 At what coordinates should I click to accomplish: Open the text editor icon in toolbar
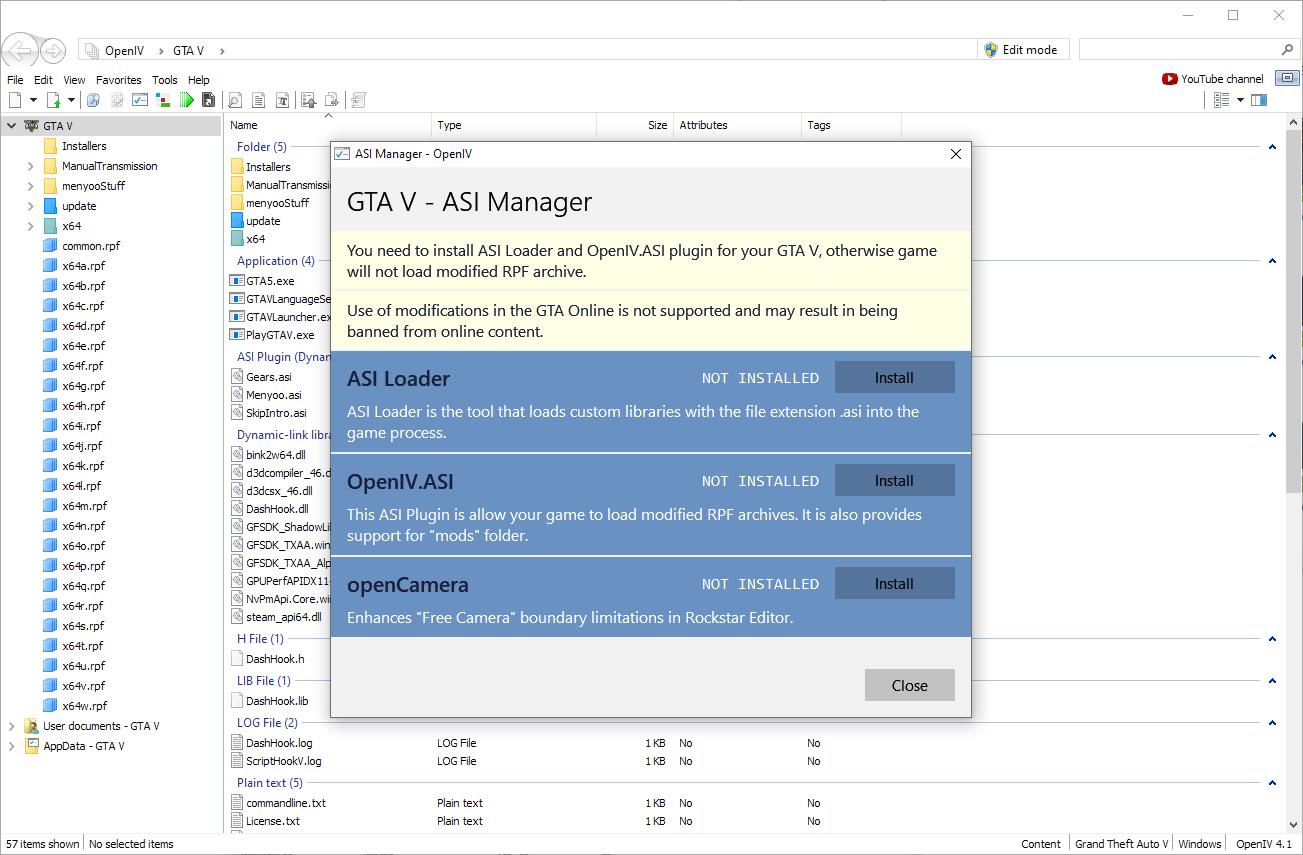(257, 99)
